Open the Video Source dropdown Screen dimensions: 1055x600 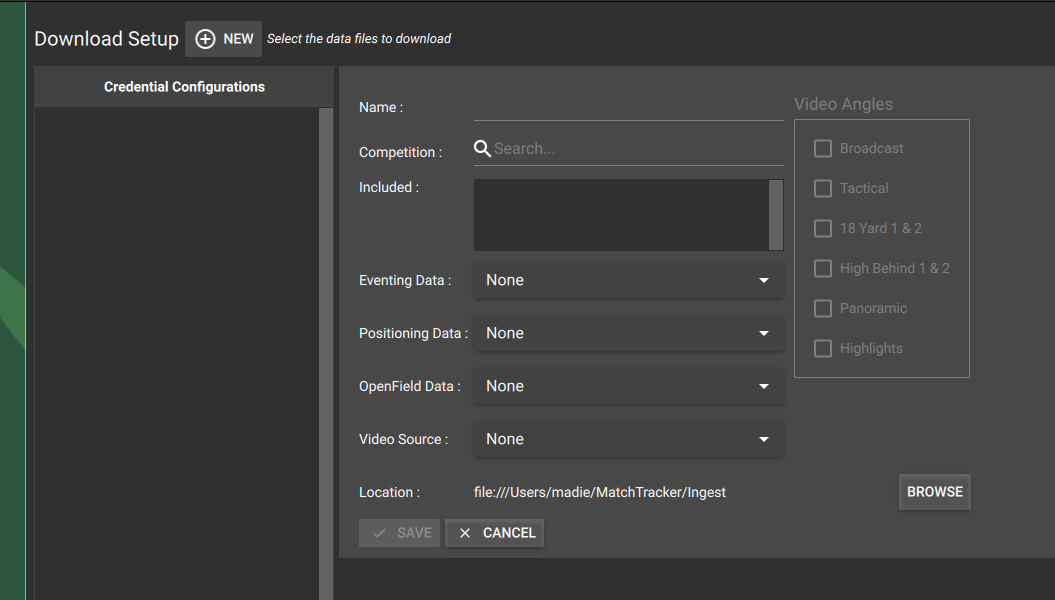point(628,439)
